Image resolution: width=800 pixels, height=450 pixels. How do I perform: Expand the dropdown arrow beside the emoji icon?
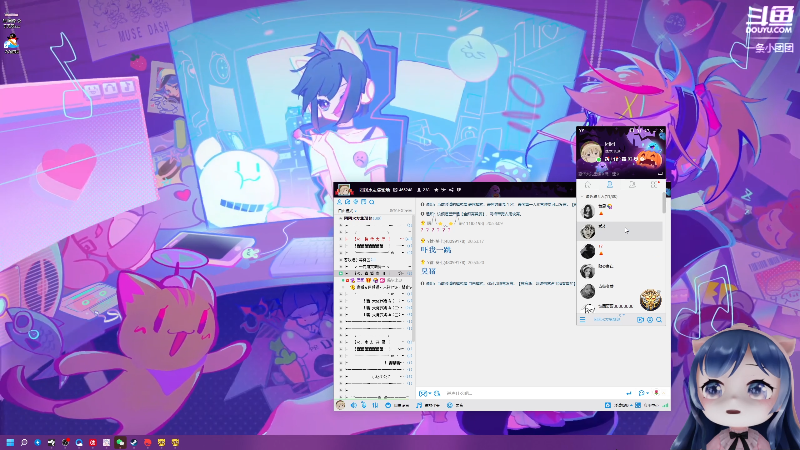(x=430, y=393)
